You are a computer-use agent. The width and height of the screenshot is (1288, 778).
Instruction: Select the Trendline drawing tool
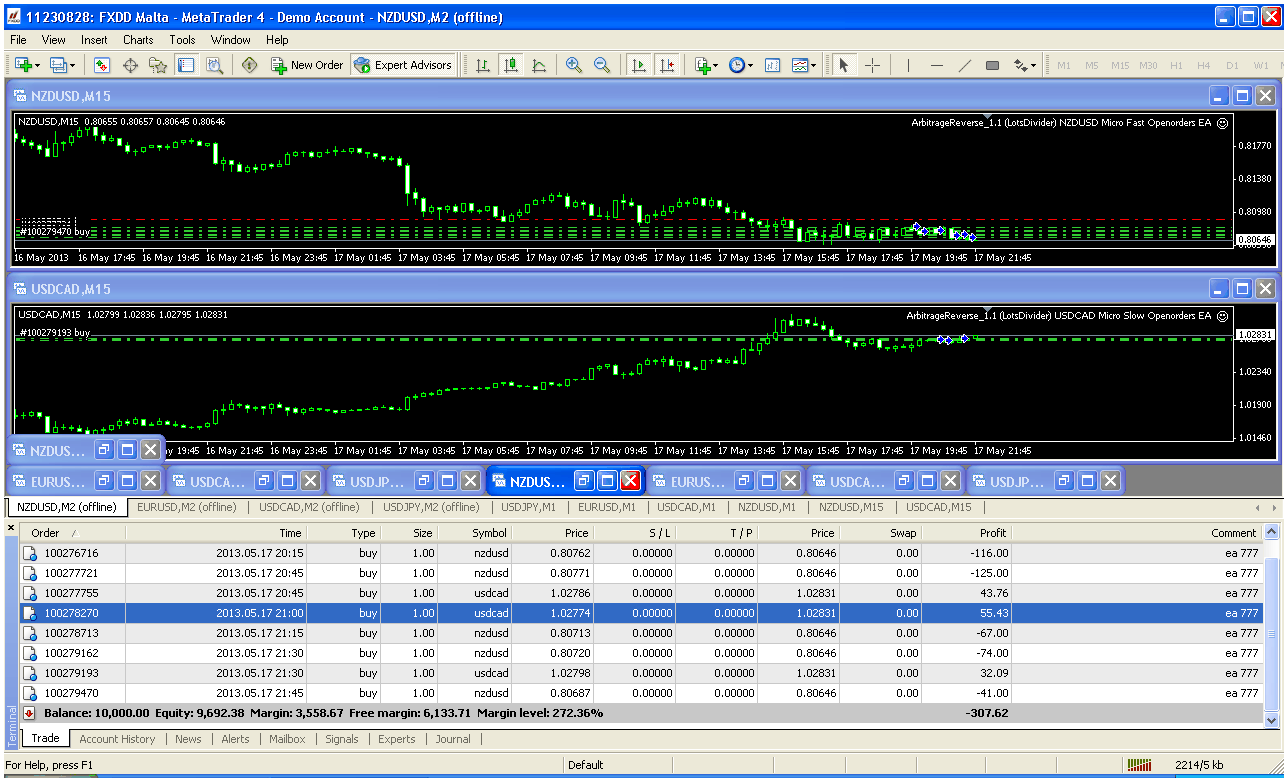click(x=964, y=65)
